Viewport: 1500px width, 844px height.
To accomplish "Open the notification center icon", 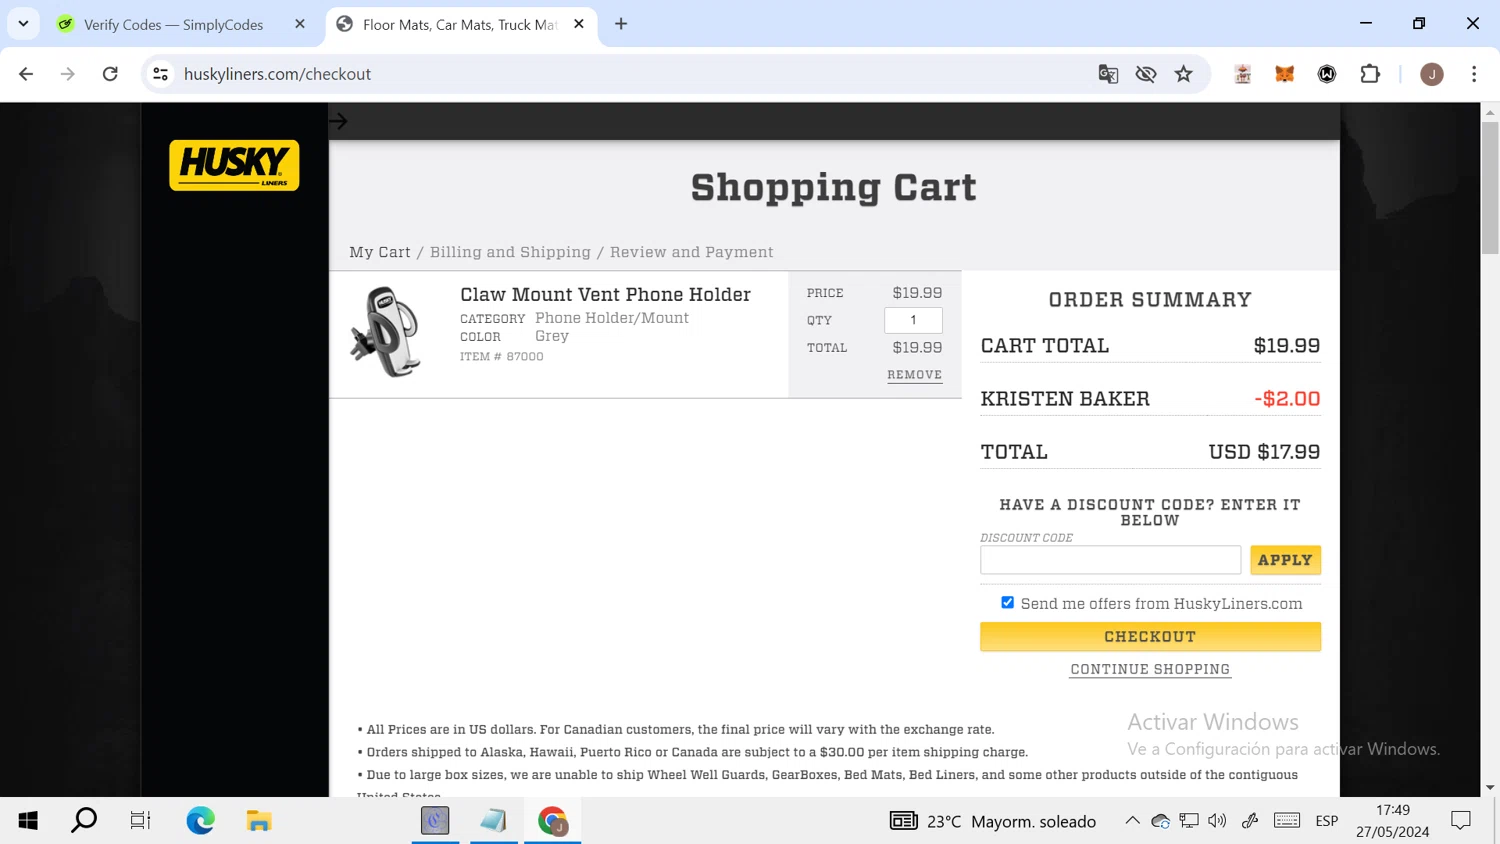I will 1461,821.
